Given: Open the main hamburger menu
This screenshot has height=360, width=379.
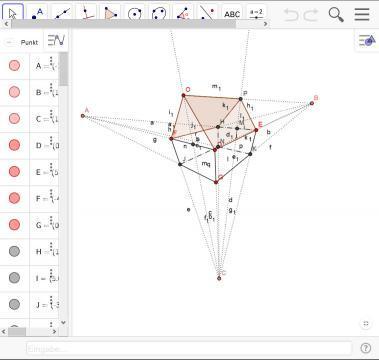Looking at the screenshot, I should (x=362, y=14).
